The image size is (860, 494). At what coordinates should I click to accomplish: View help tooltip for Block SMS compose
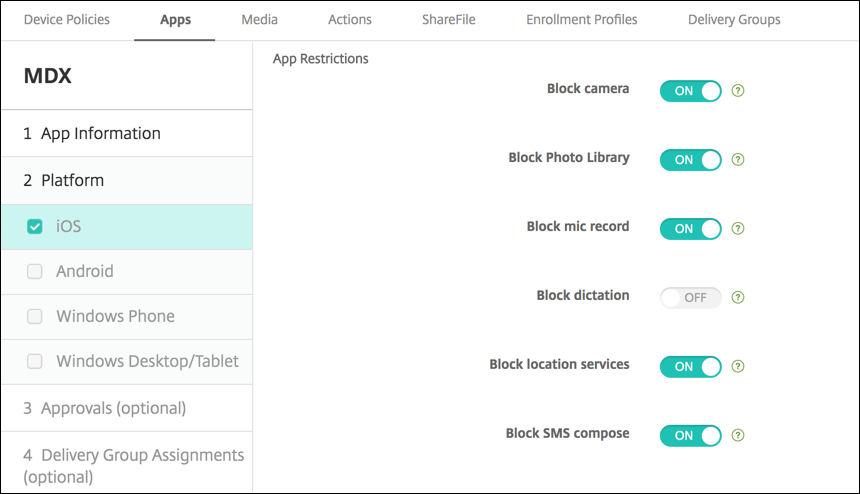pos(738,435)
